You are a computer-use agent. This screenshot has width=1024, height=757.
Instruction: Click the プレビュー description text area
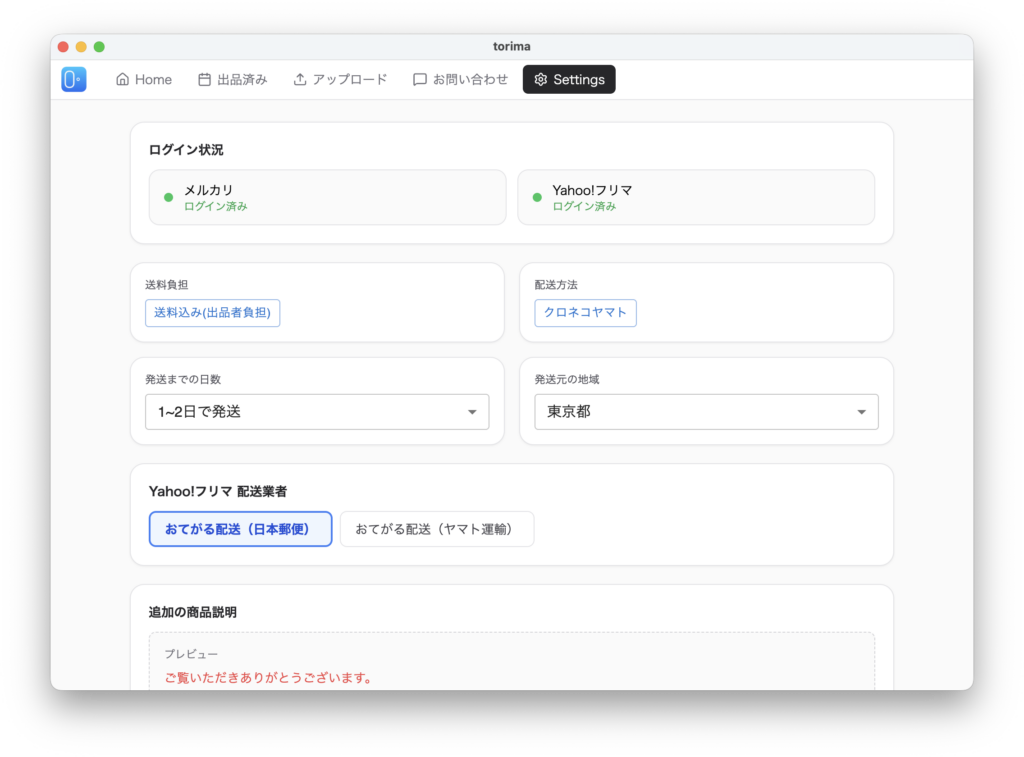click(511, 665)
